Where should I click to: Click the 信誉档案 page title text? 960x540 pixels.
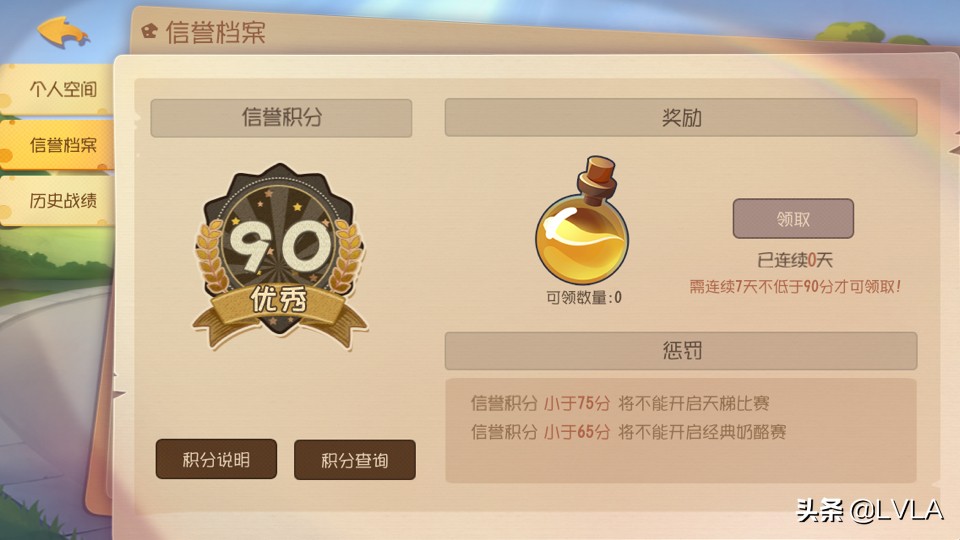pyautogui.click(x=216, y=32)
